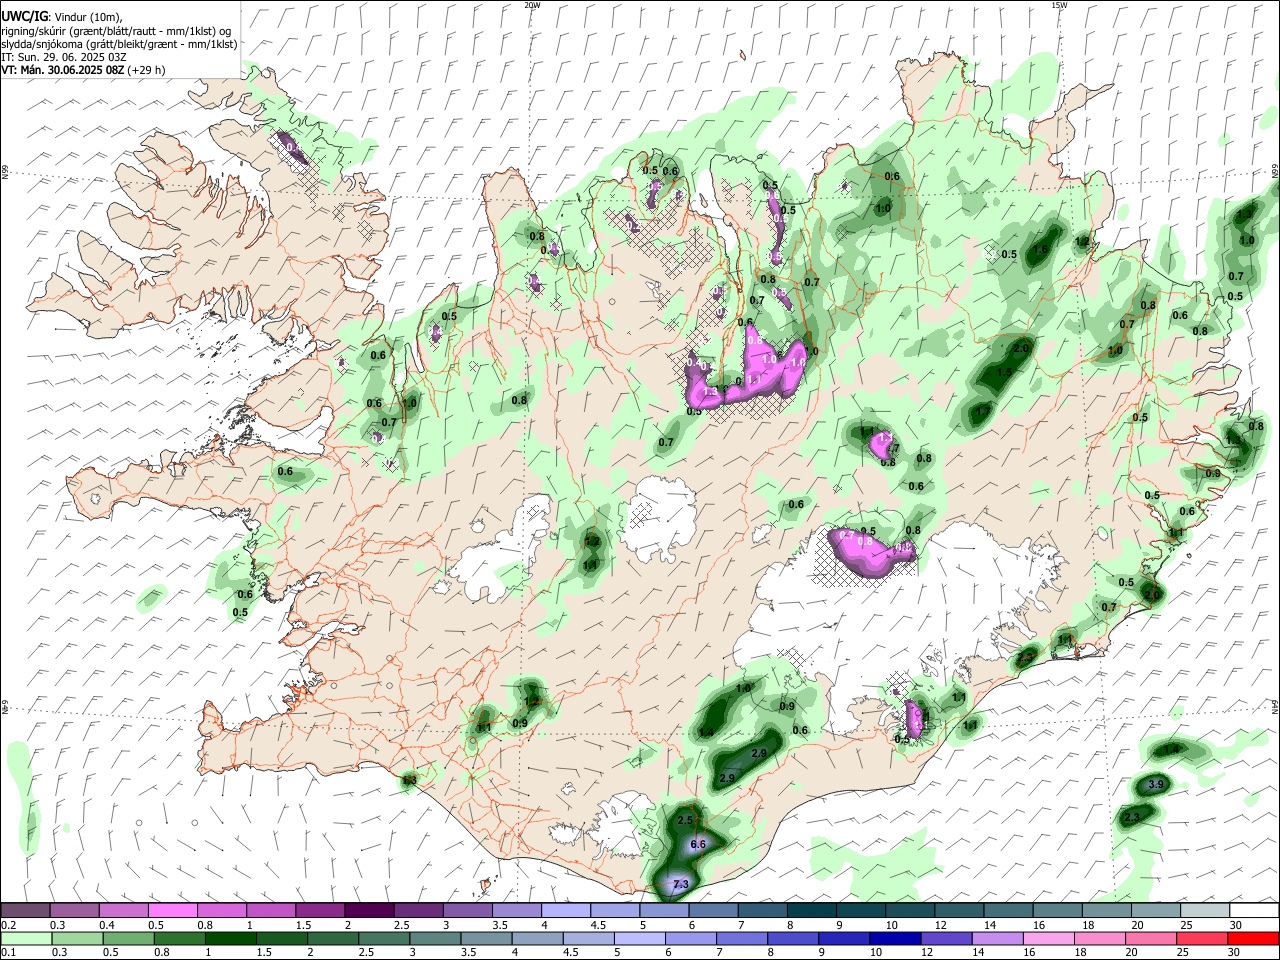Click the '(+29 h)' forecast offset

[x=145, y=70]
